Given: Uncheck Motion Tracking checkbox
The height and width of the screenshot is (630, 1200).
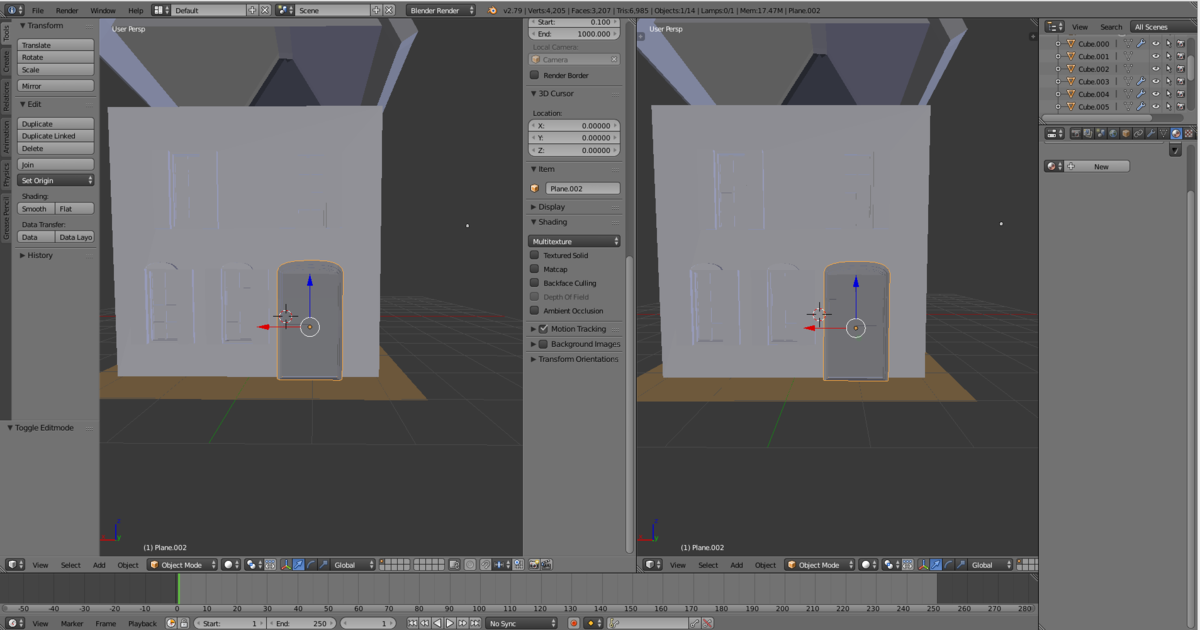Looking at the screenshot, I should pos(544,329).
